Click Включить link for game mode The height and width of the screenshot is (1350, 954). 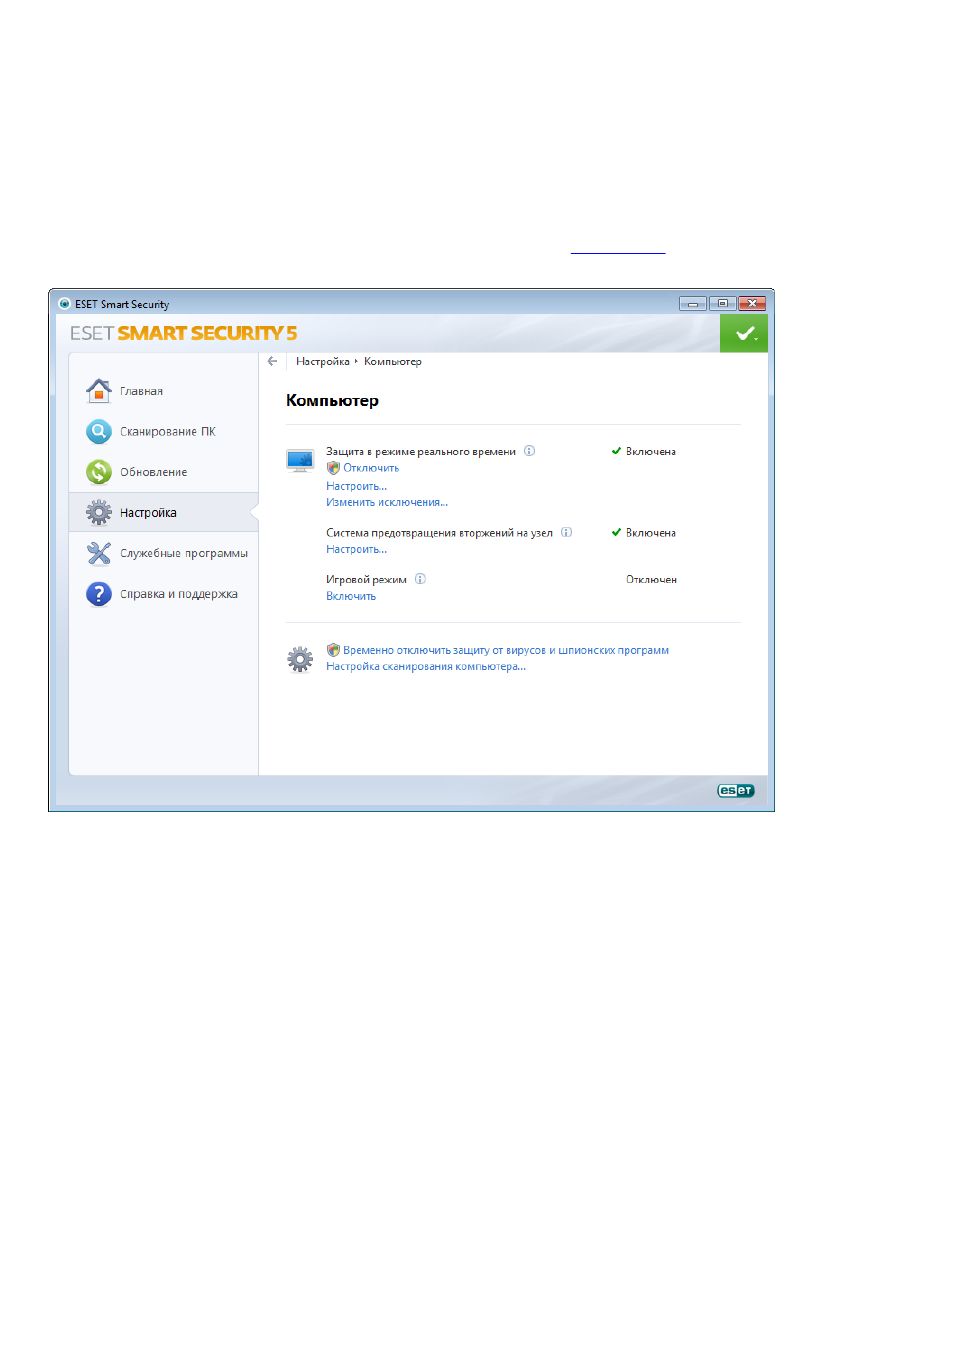351,596
